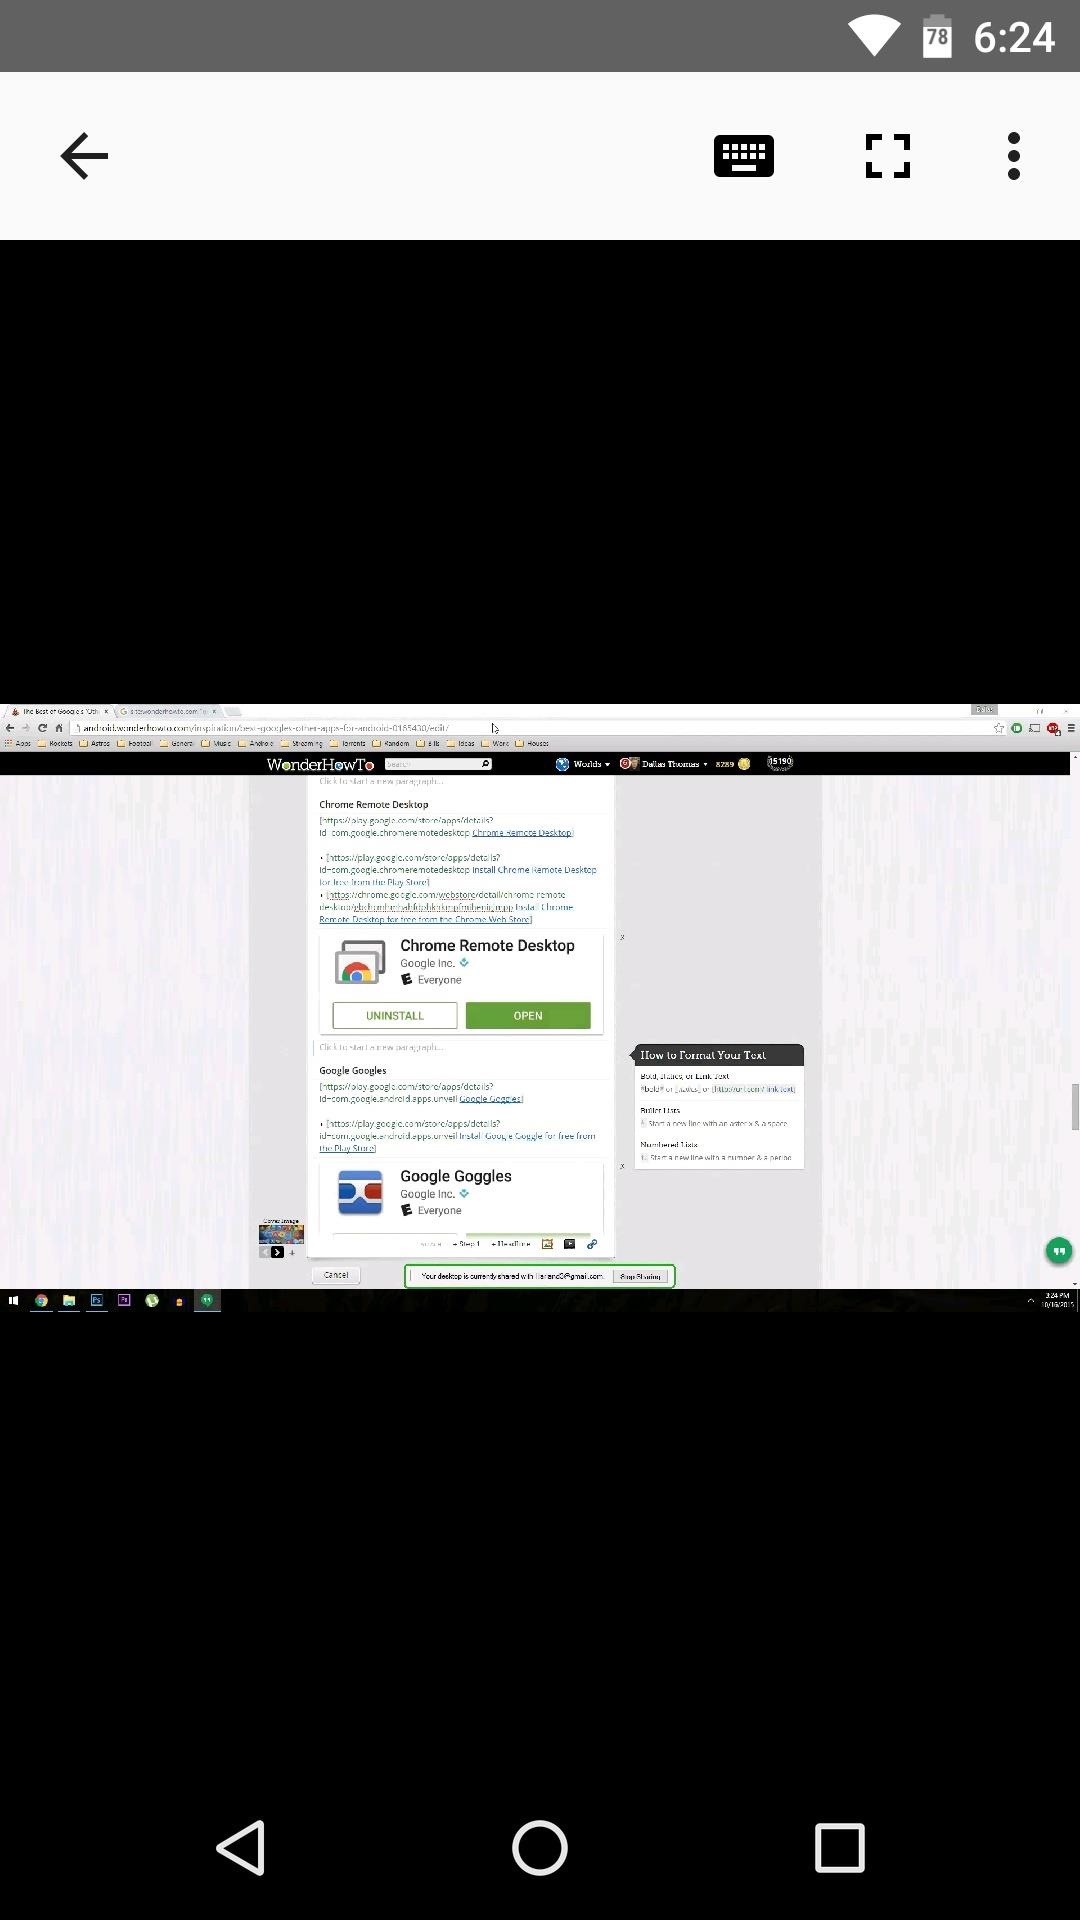The image size is (1080, 1920).
Task: Click the cover image thumbnail
Action: 281,1234
